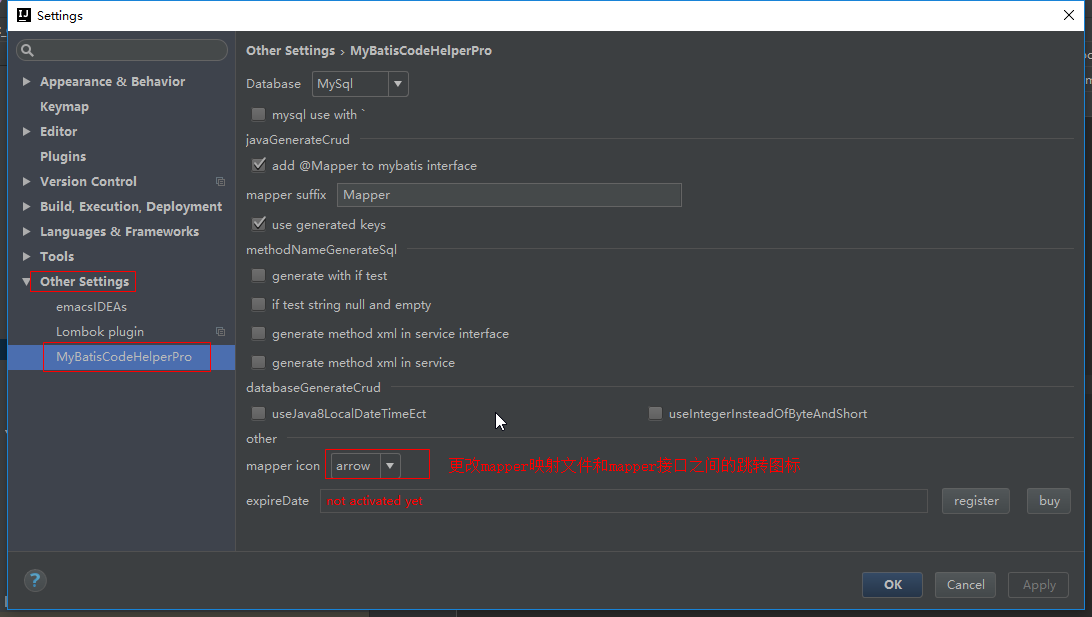Click the Apply button
This screenshot has height=617, width=1092.
coord(1038,585)
